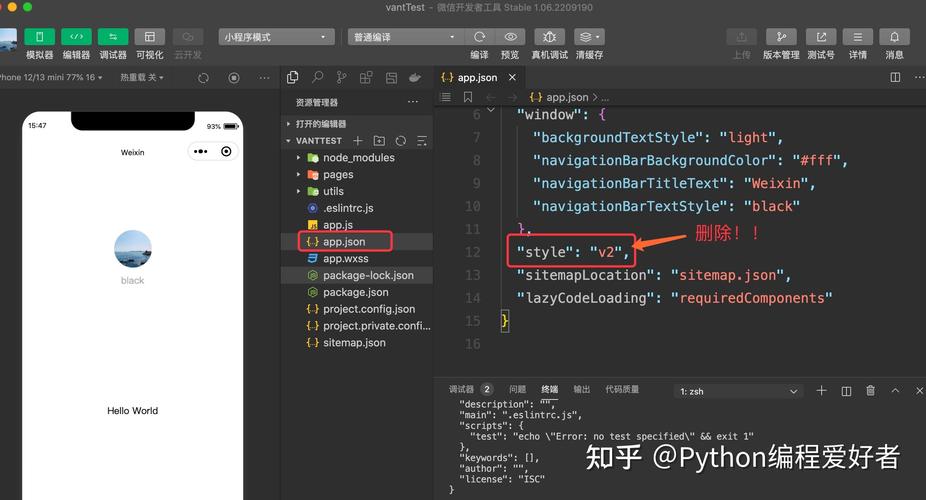Open the iPhone 12/13 mini device dropdown
926x500 pixels.
tap(51, 77)
